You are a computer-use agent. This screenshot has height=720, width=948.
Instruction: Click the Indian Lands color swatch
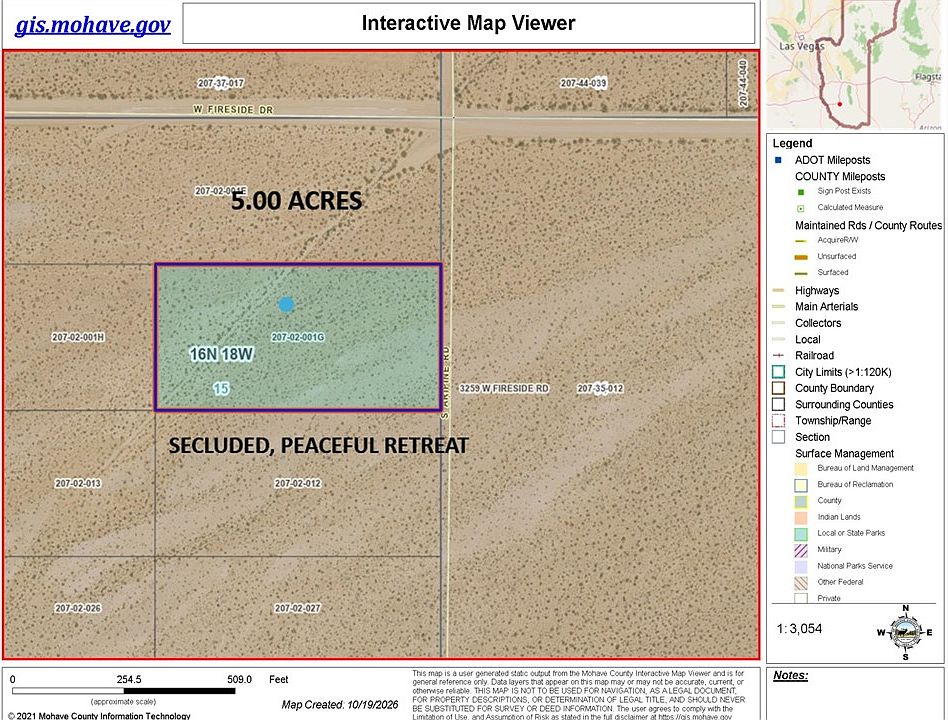click(801, 517)
